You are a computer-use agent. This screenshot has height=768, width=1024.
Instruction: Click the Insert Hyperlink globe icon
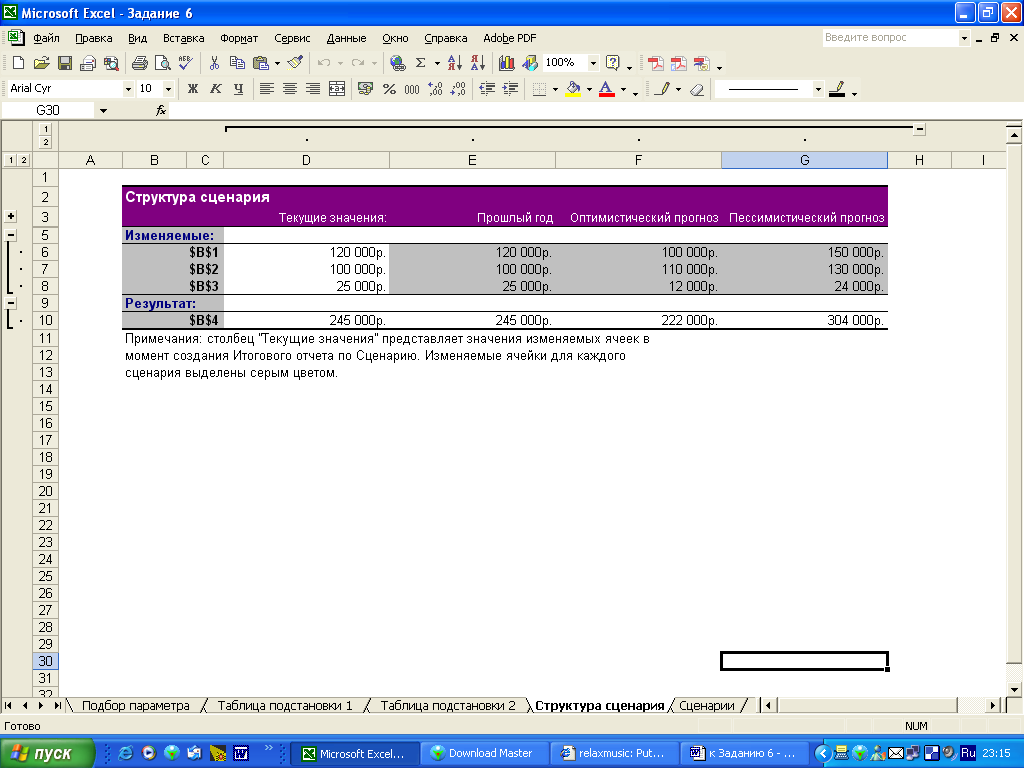pyautogui.click(x=397, y=63)
